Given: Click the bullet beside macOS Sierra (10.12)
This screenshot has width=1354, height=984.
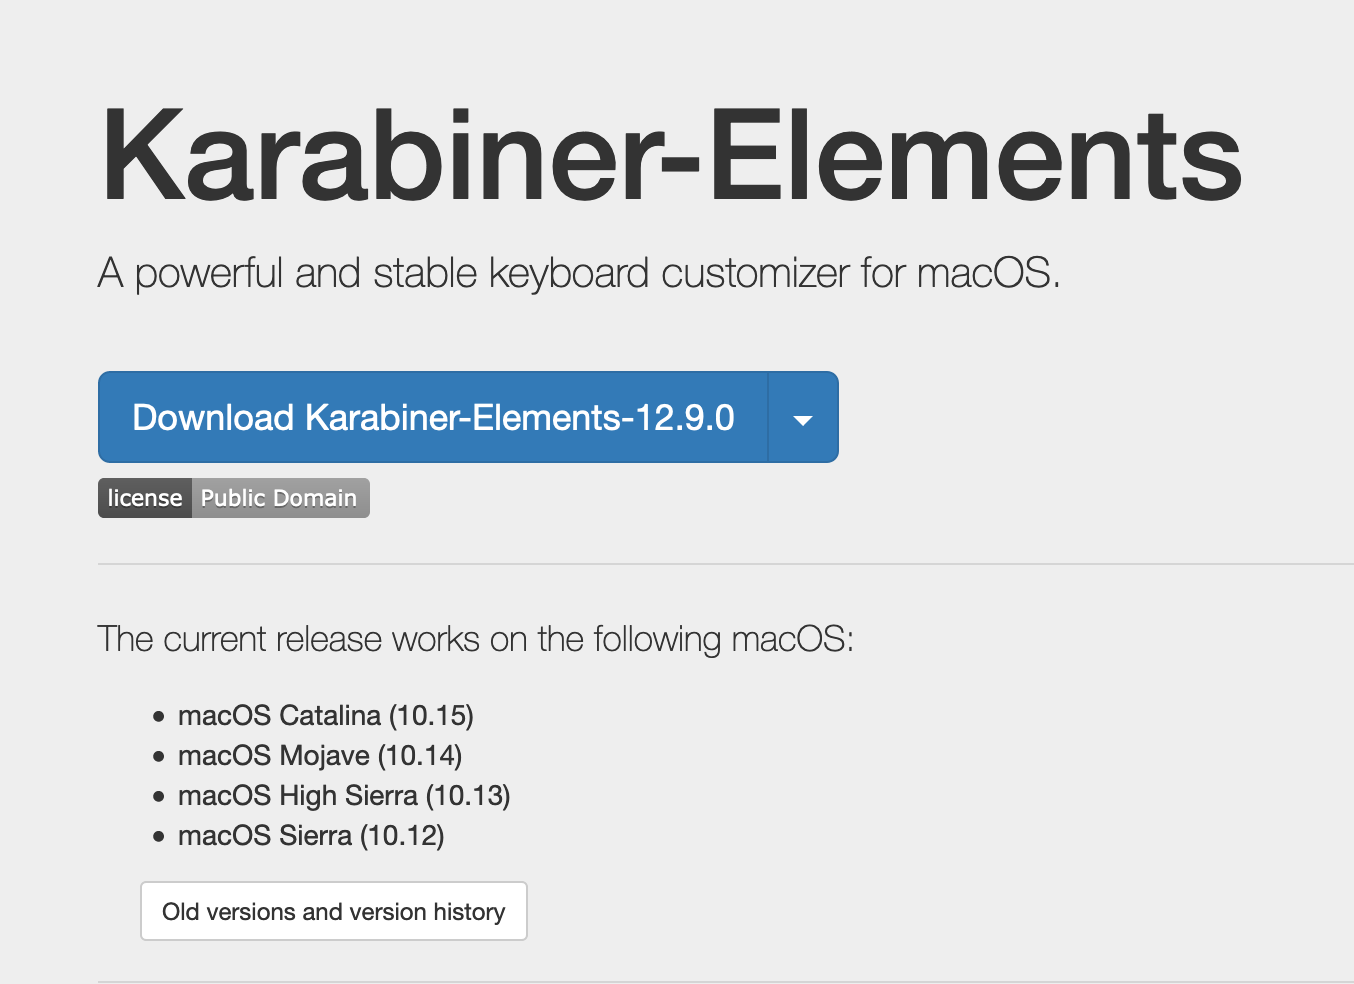Looking at the screenshot, I should (x=158, y=837).
